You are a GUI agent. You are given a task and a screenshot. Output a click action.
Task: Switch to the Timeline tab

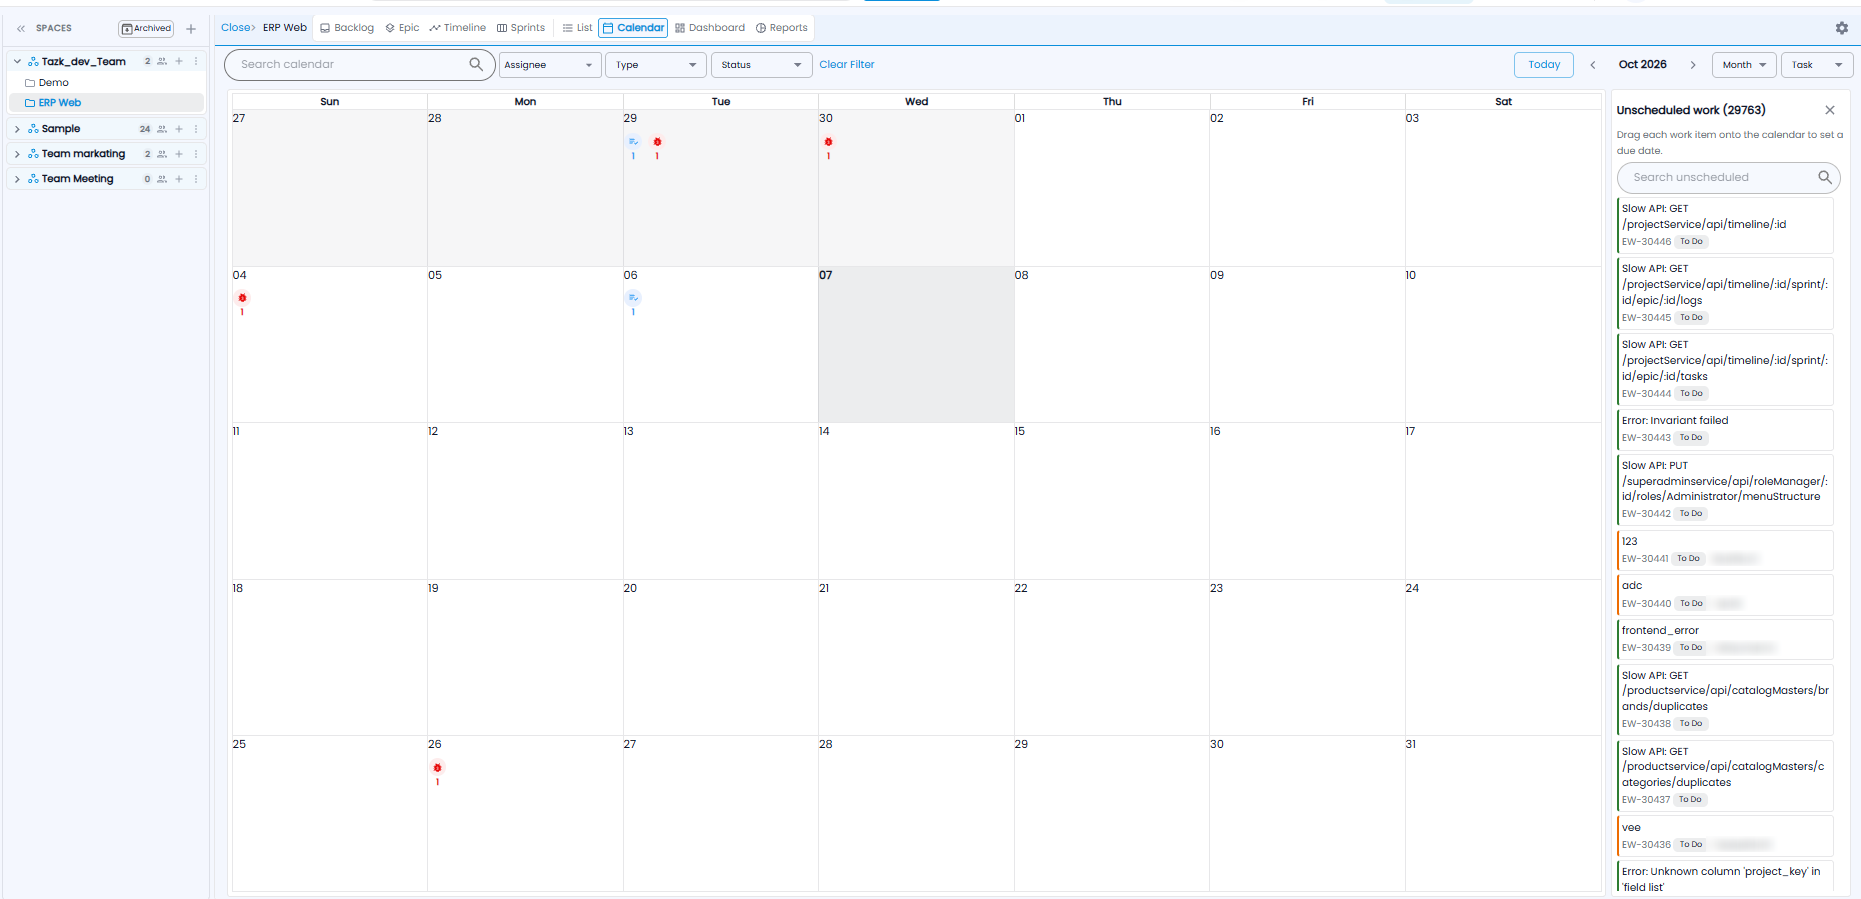tap(458, 28)
